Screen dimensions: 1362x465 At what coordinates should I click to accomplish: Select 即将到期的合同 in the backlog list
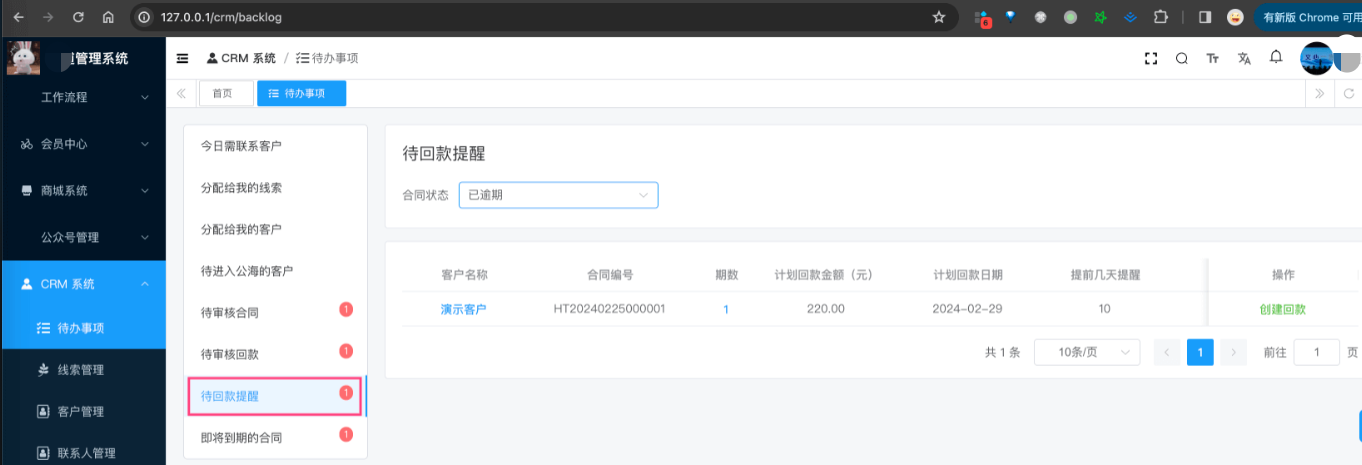[x=241, y=438]
